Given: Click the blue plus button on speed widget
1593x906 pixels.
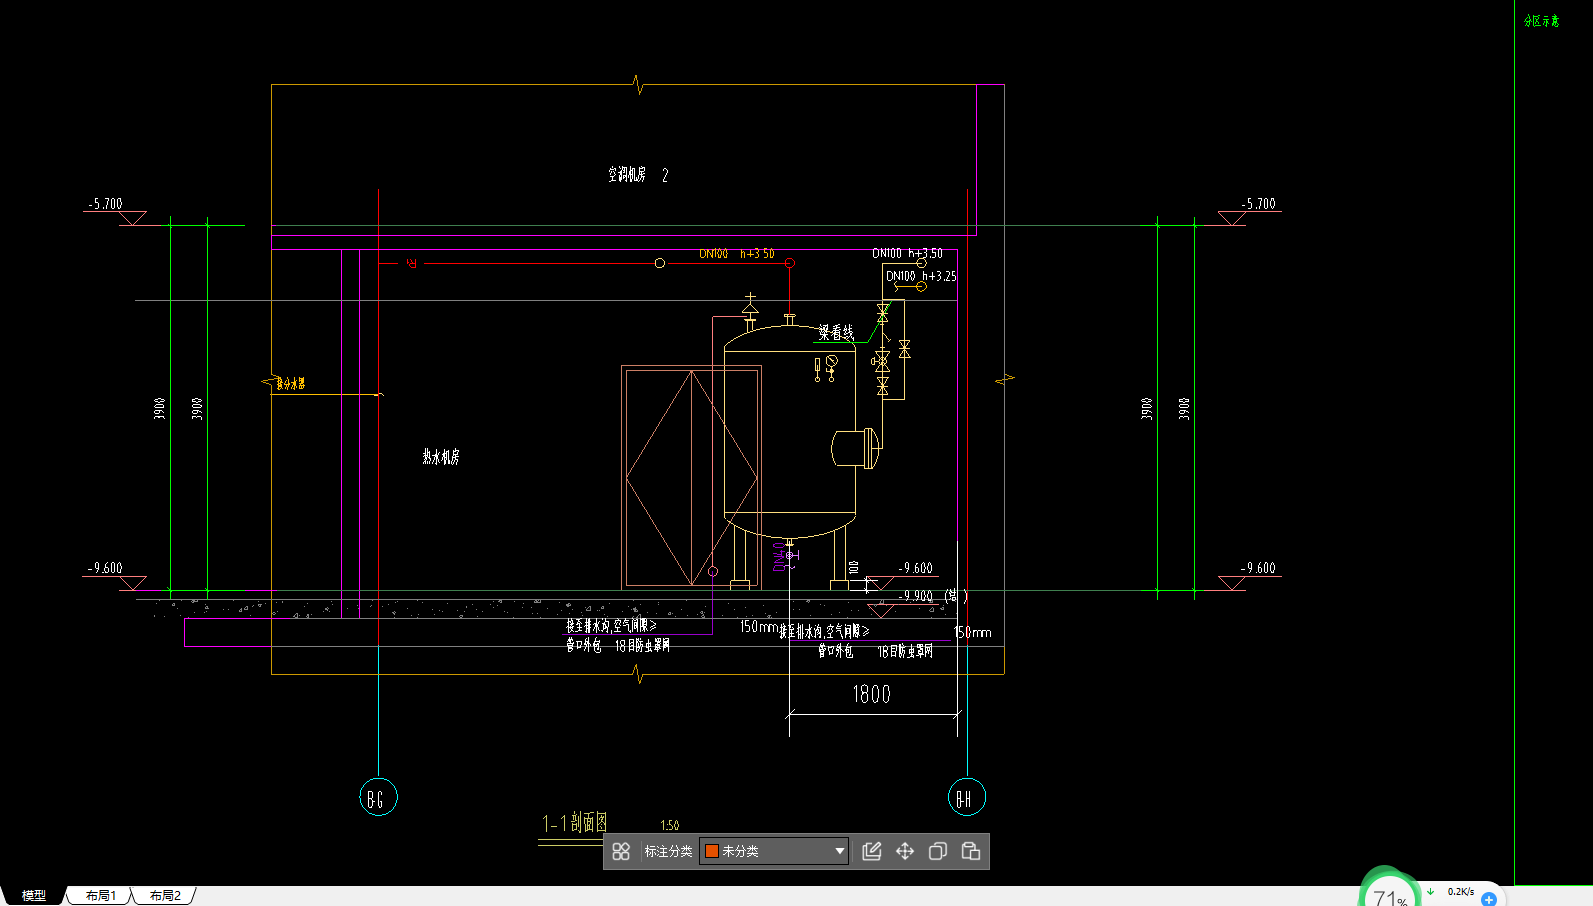Looking at the screenshot, I should point(1489,899).
